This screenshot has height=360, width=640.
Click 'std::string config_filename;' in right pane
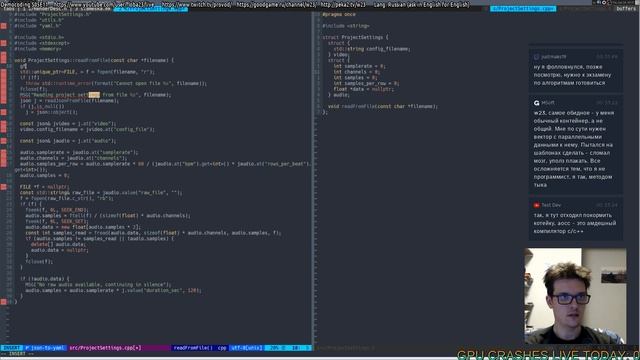point(372,49)
